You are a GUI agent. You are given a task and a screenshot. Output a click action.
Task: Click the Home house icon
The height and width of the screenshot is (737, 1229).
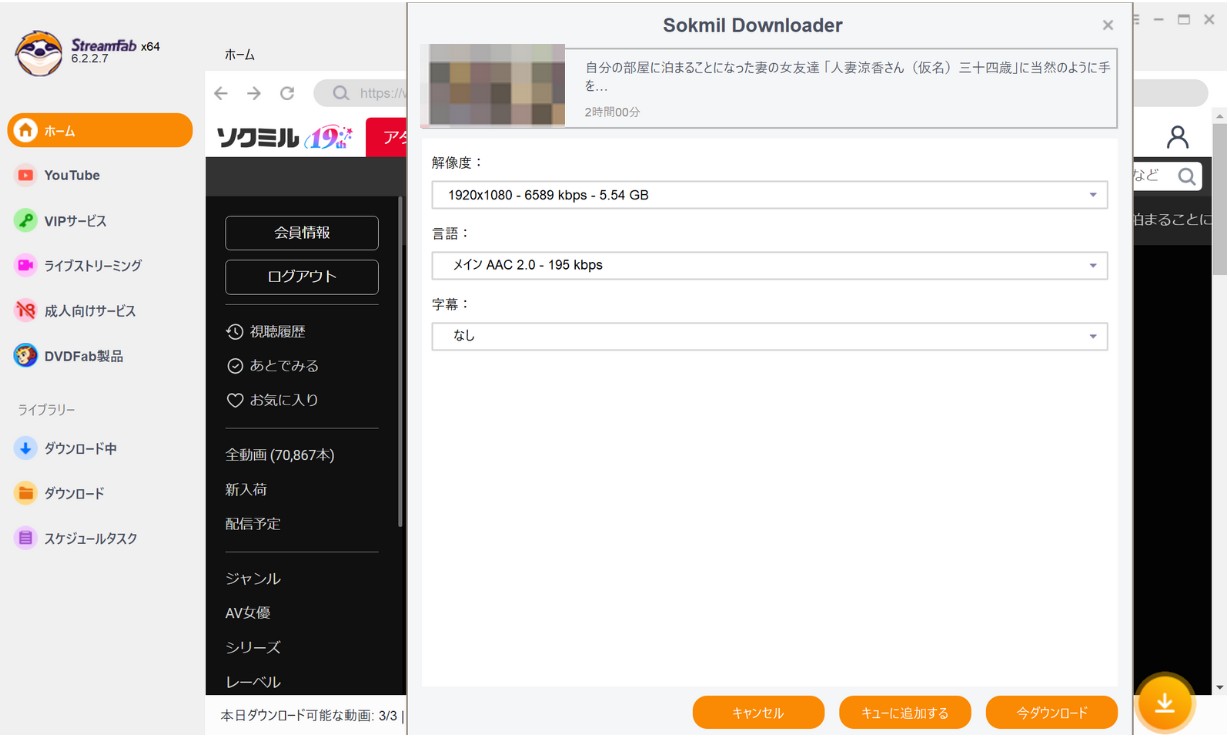[x=26, y=130]
